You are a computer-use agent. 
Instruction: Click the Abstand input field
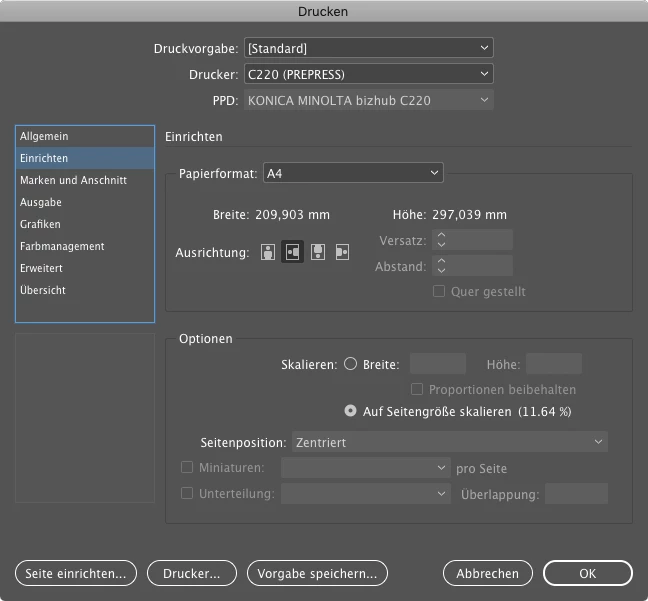pyautogui.click(x=472, y=266)
